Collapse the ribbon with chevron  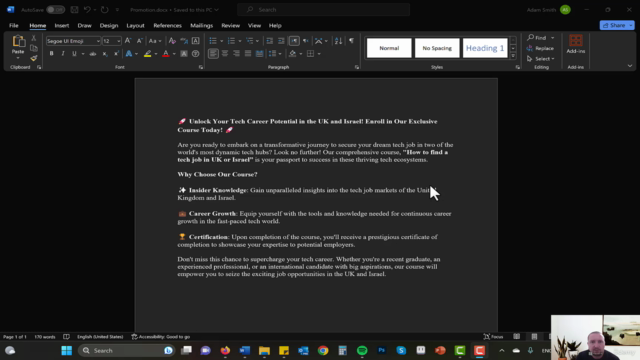(630, 66)
